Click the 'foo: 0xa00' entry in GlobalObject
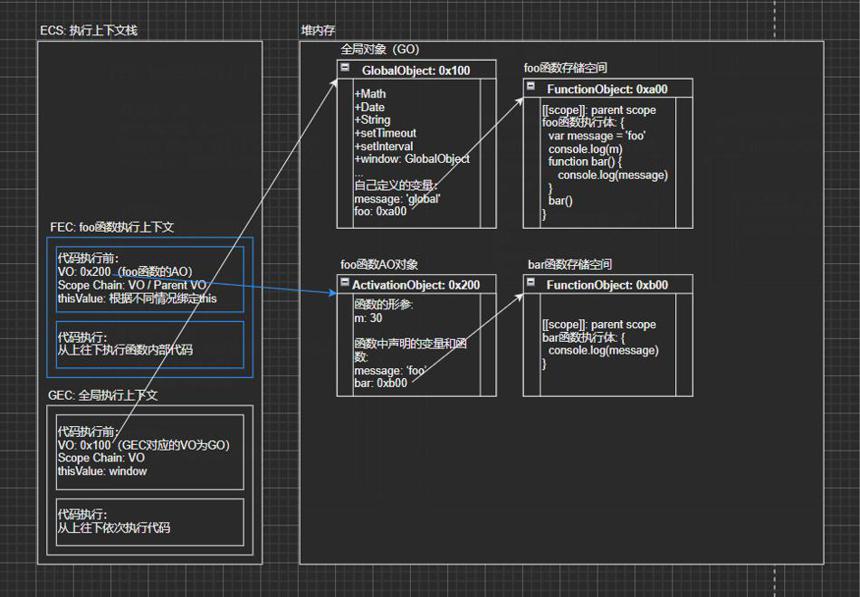 tap(381, 211)
